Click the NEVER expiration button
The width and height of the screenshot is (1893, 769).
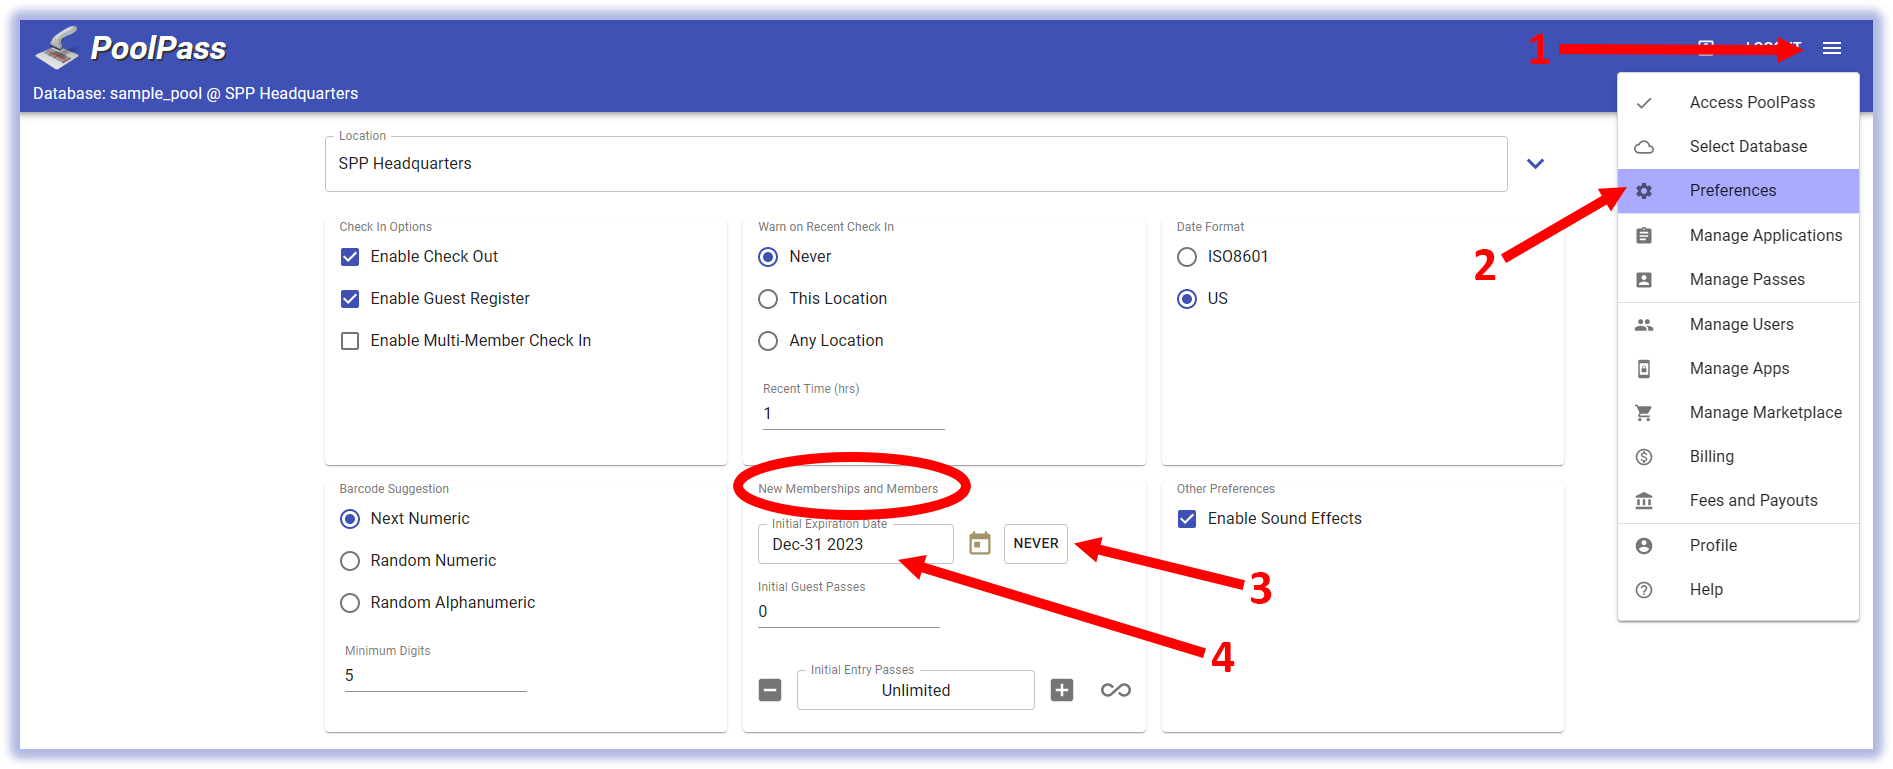point(1036,544)
